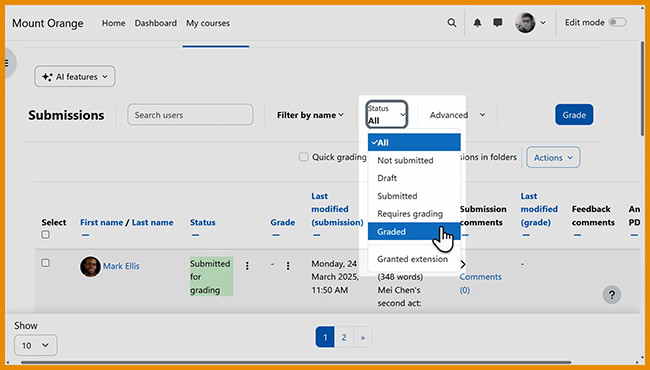Open the three-dot menu beside Submitted for grading
650x370 pixels.
tap(247, 266)
